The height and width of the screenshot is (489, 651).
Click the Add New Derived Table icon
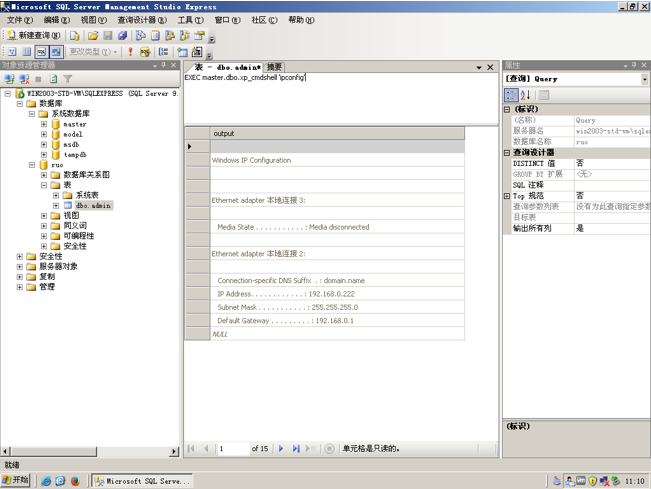click(197, 52)
